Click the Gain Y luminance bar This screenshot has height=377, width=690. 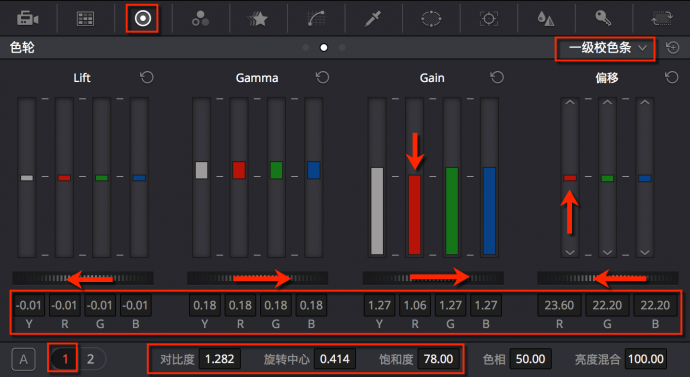coord(377,177)
